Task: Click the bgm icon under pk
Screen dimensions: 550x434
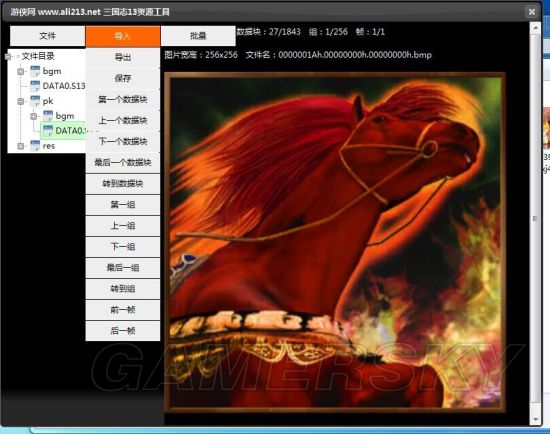Action: pyautogui.click(x=48, y=116)
